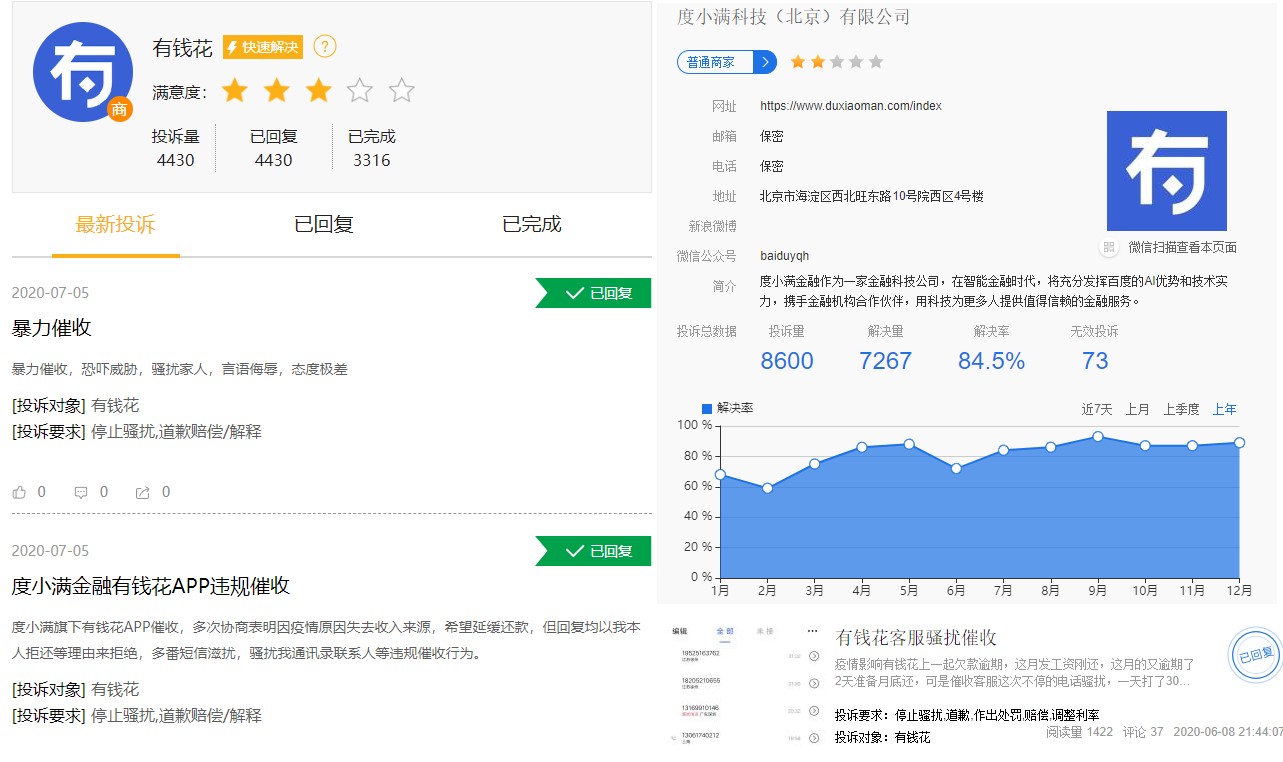The image size is (1283, 762).
Task: Click the 12月 data point on the chart
Action: 1239,442
